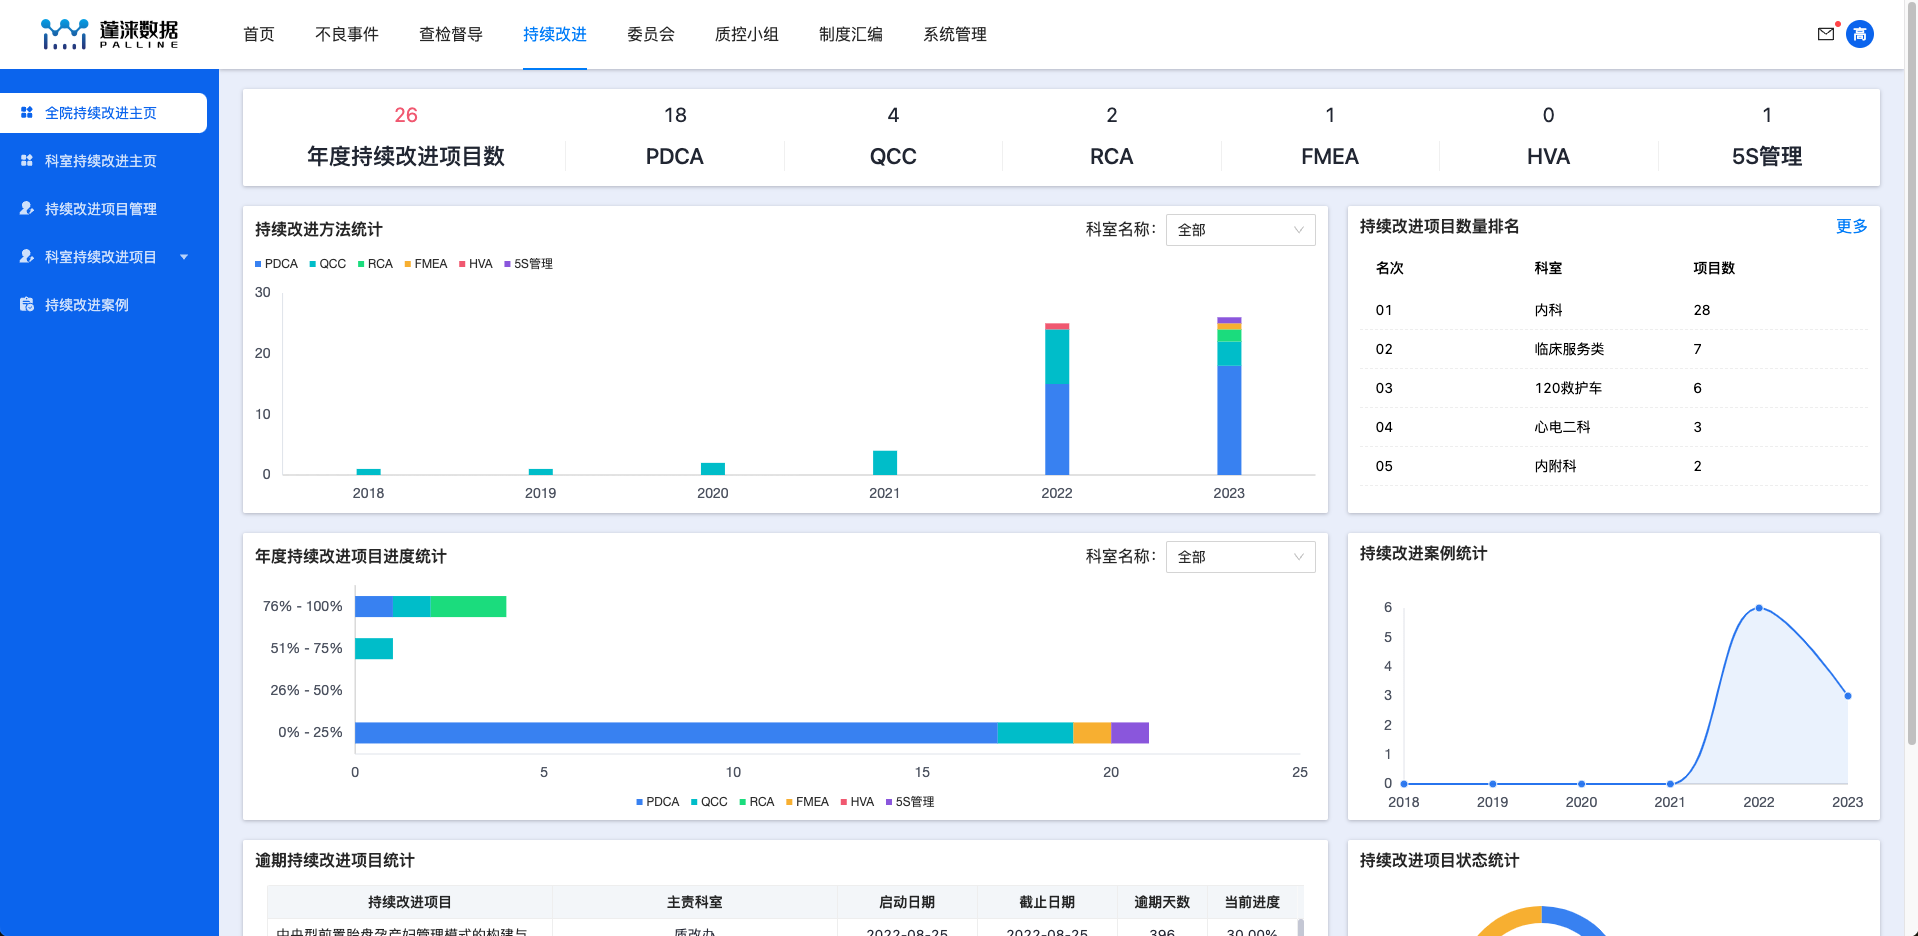Open 科室名称 dropdown in 年度持续改进项目进度统计
Screen dimensions: 1918x936
point(1240,557)
